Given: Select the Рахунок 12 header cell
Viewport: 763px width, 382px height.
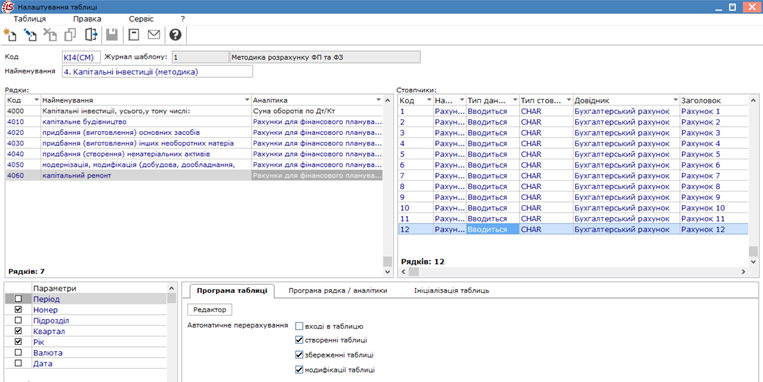Looking at the screenshot, I should click(x=714, y=229).
